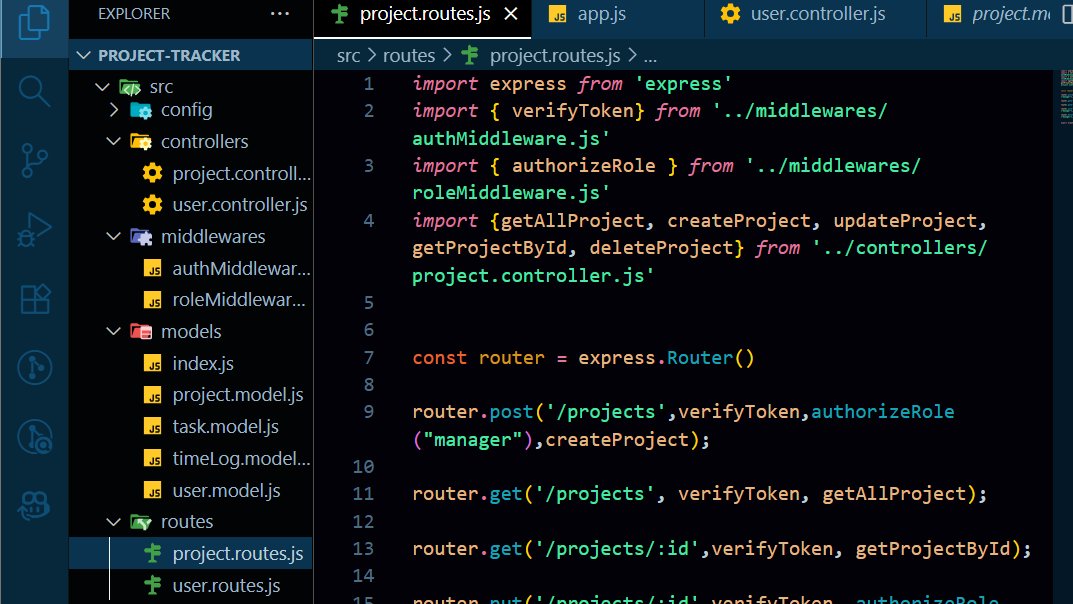Image resolution: width=1073 pixels, height=604 pixels.
Task: Click 'getAllProject' on line 11
Action: 894,494
